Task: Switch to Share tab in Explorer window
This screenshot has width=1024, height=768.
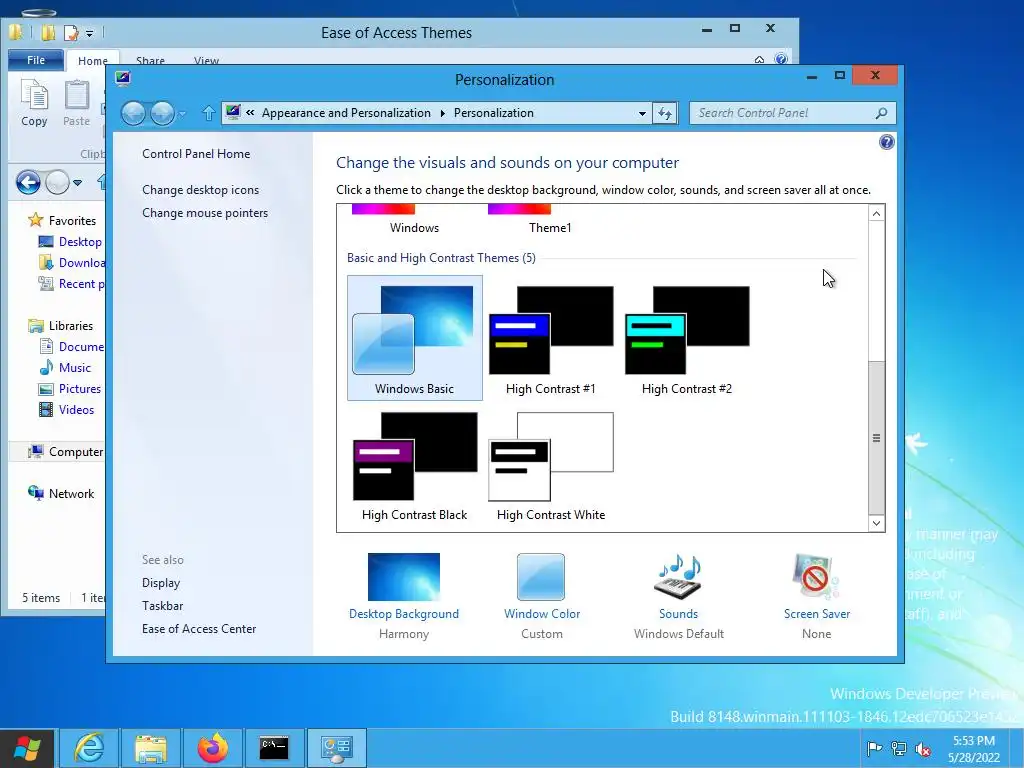Action: [150, 61]
